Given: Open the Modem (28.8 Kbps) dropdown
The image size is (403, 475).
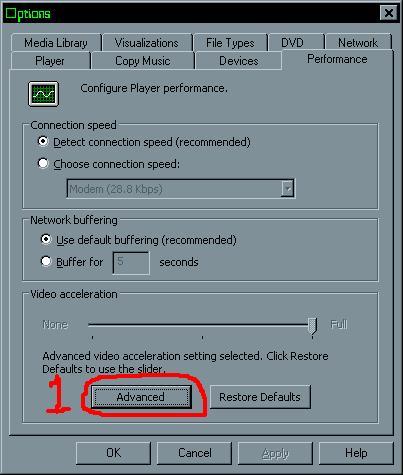Looking at the screenshot, I should tap(180, 189).
